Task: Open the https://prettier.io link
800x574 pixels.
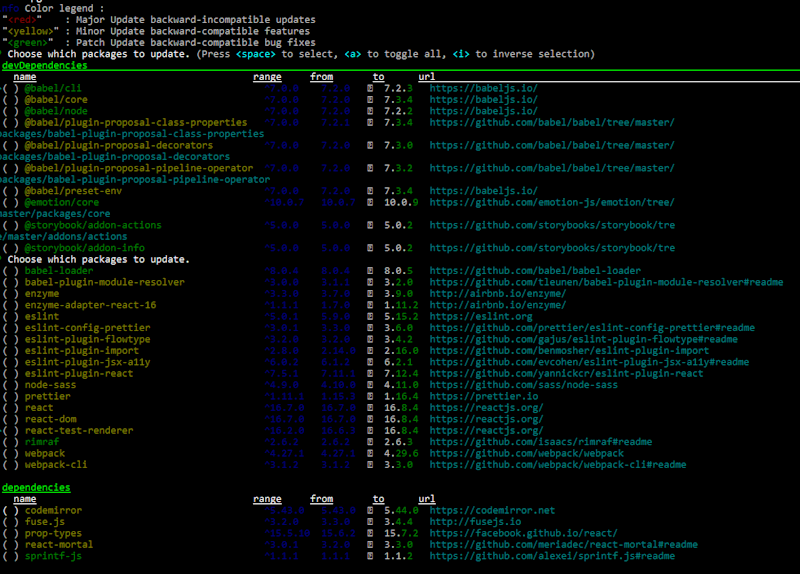Action: click(483, 396)
